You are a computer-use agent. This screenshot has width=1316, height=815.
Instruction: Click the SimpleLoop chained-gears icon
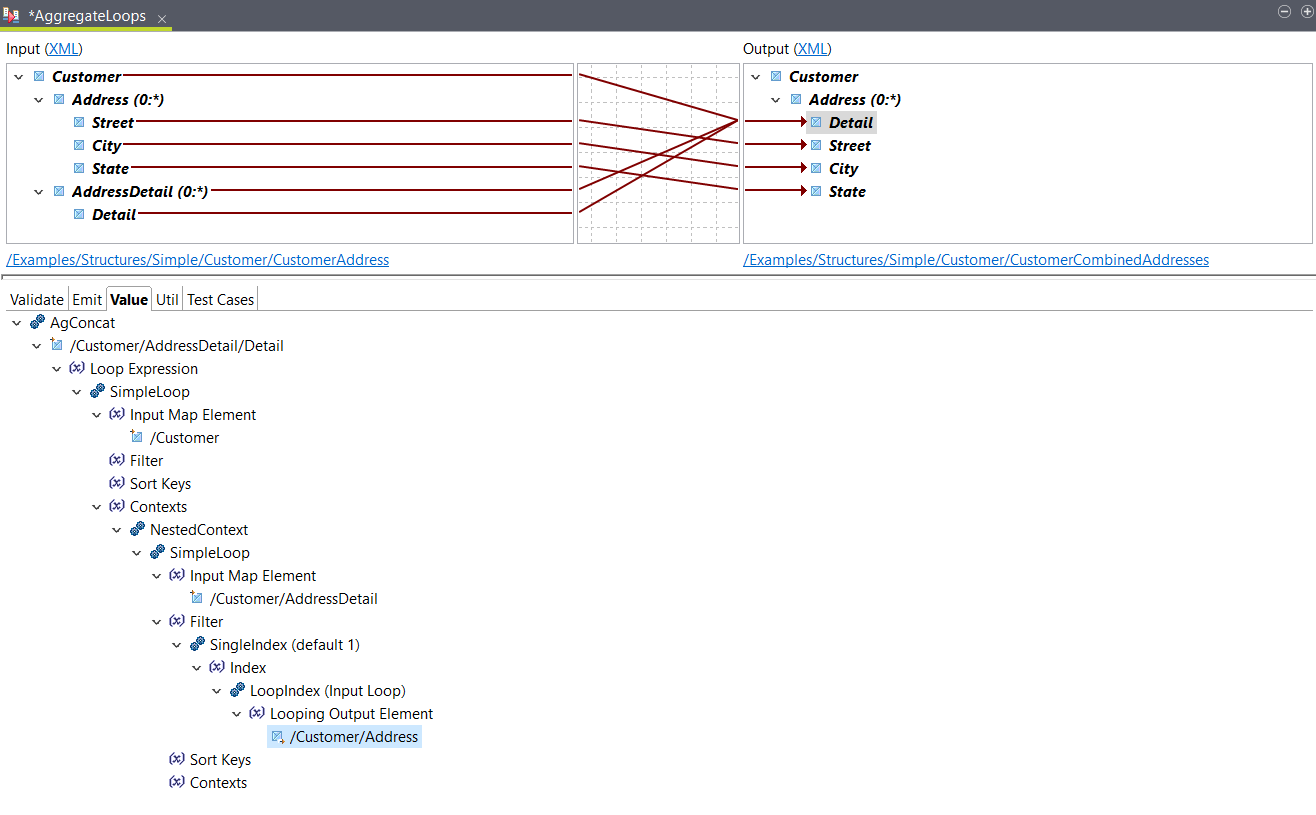coord(96,391)
